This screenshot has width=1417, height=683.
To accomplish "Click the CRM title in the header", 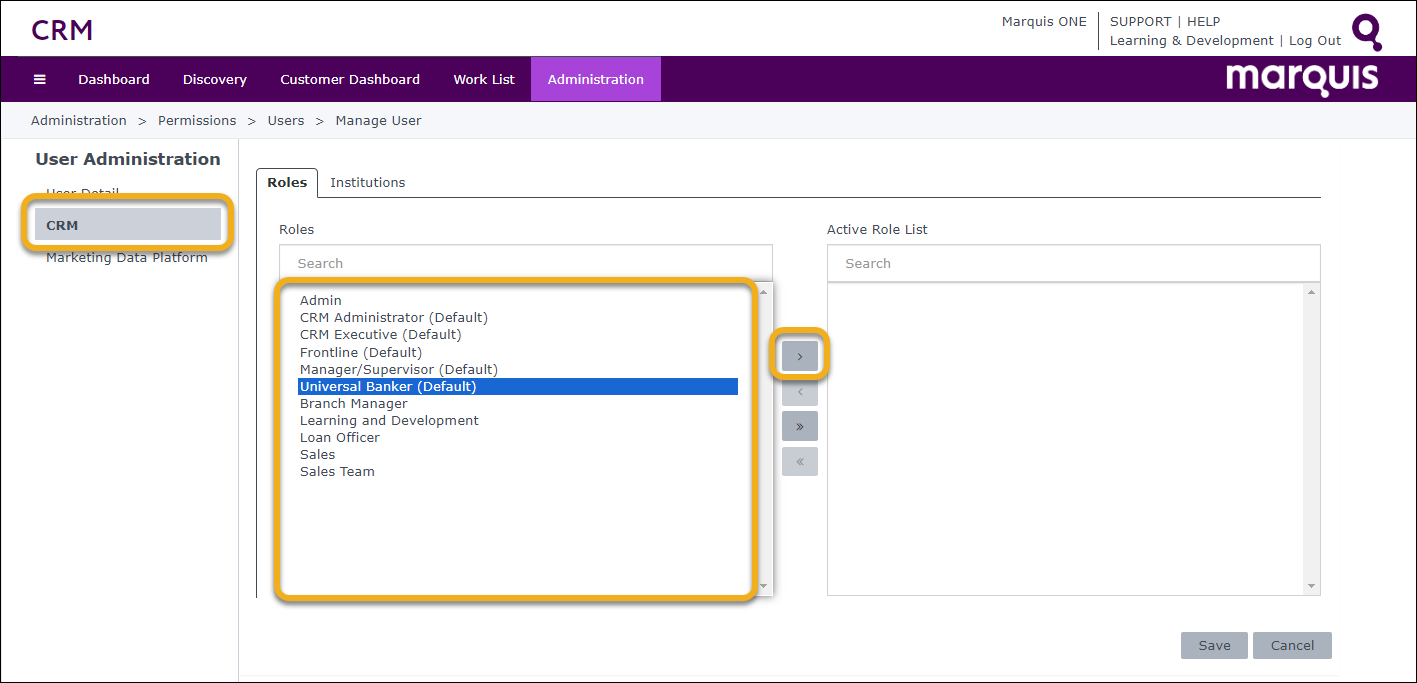I will pos(62,30).
